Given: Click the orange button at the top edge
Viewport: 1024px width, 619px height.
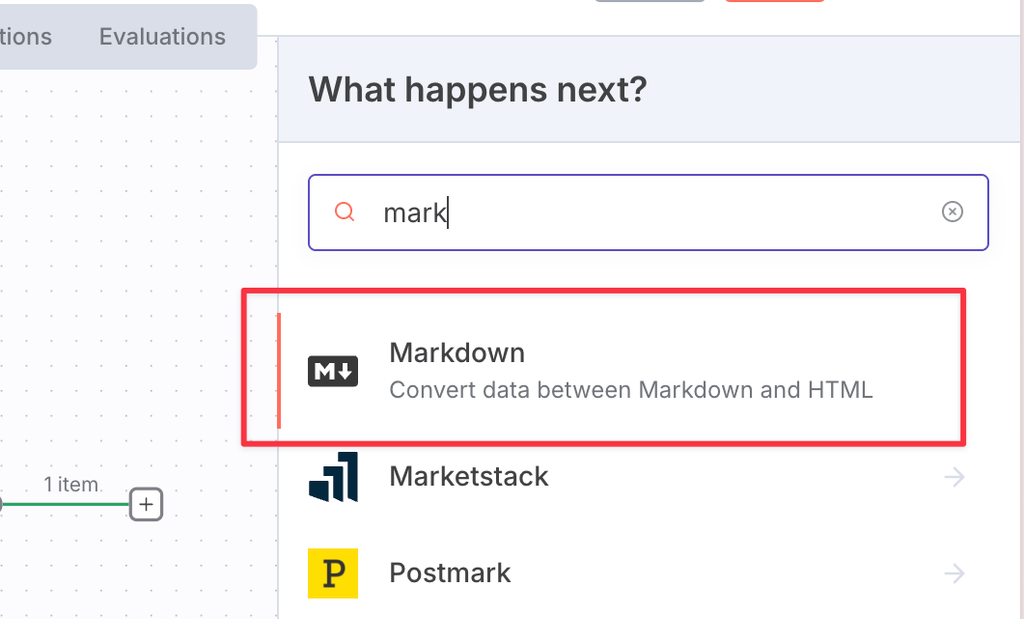Looking at the screenshot, I should tap(775, 1).
